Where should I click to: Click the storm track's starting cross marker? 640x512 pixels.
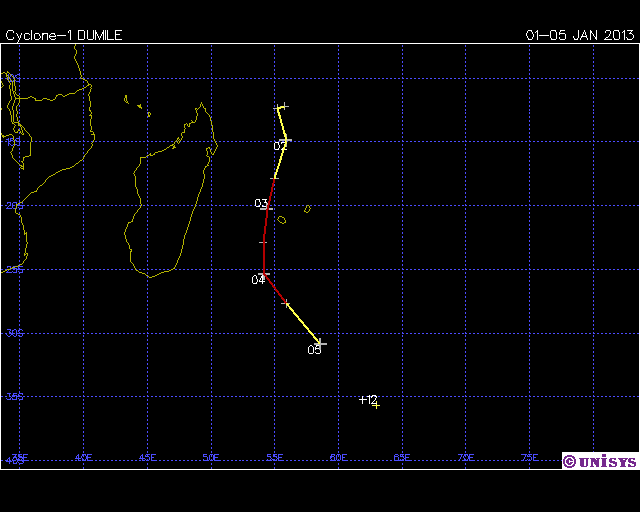[x=282, y=107]
